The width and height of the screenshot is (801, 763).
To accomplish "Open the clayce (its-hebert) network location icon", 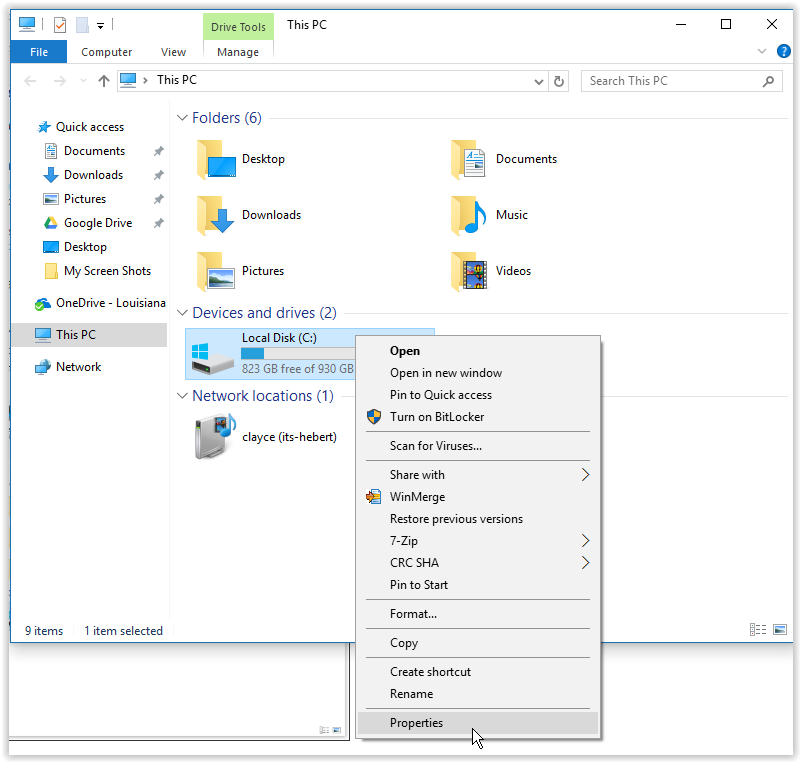I will point(215,437).
